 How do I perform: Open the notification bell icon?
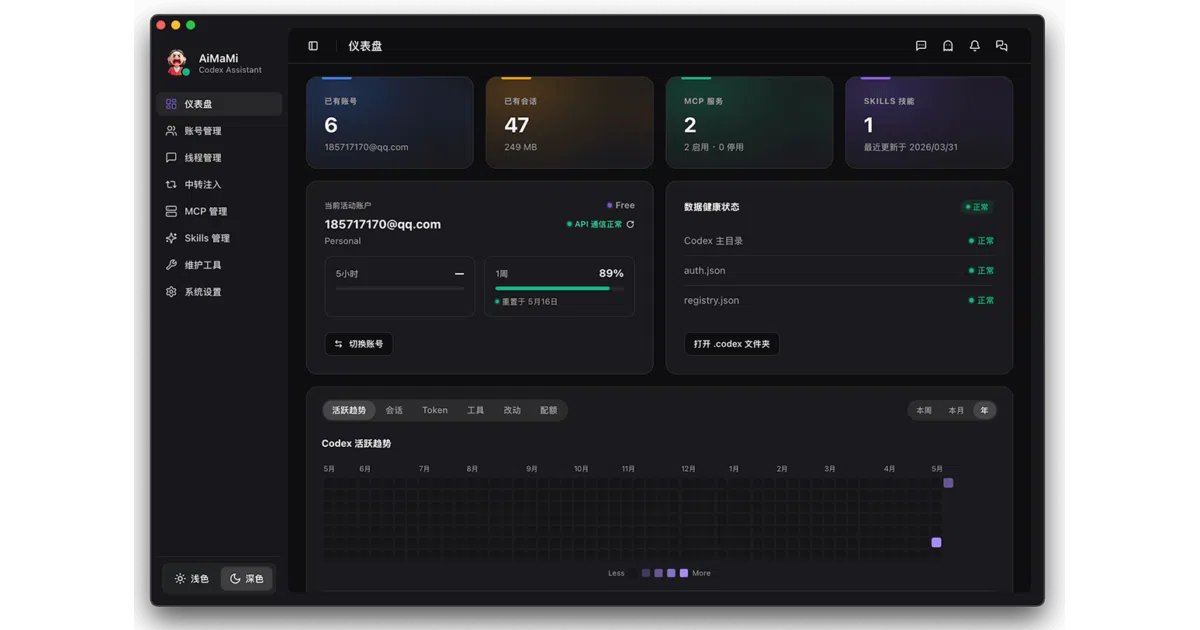tap(975, 46)
